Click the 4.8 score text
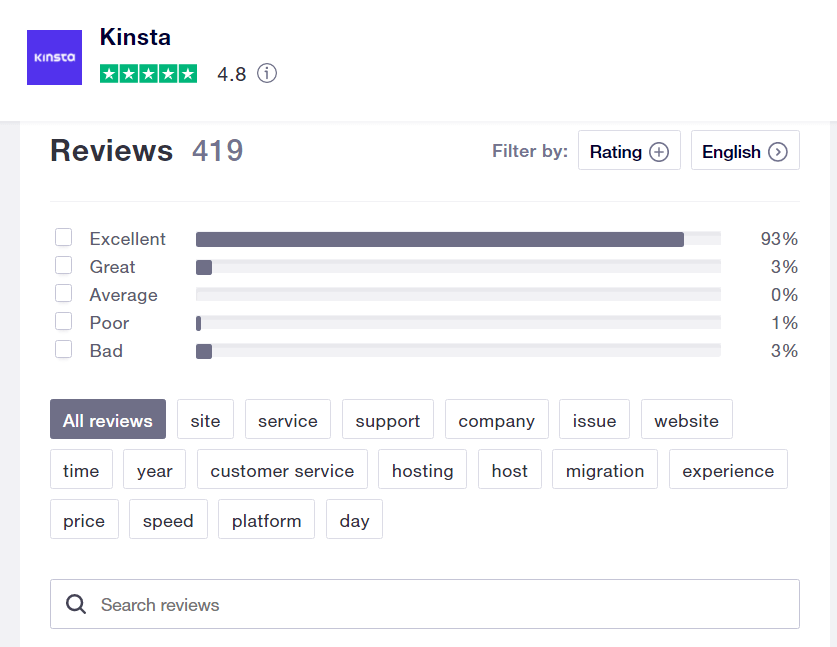 [x=232, y=74]
